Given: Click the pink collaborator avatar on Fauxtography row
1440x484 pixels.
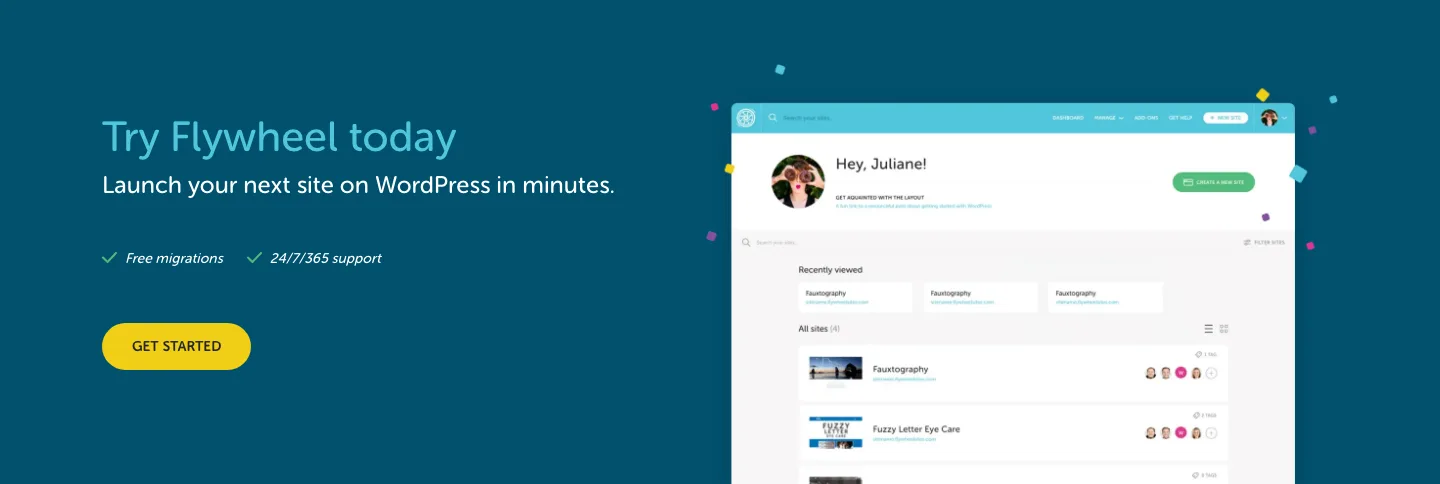Looking at the screenshot, I should [x=1181, y=373].
